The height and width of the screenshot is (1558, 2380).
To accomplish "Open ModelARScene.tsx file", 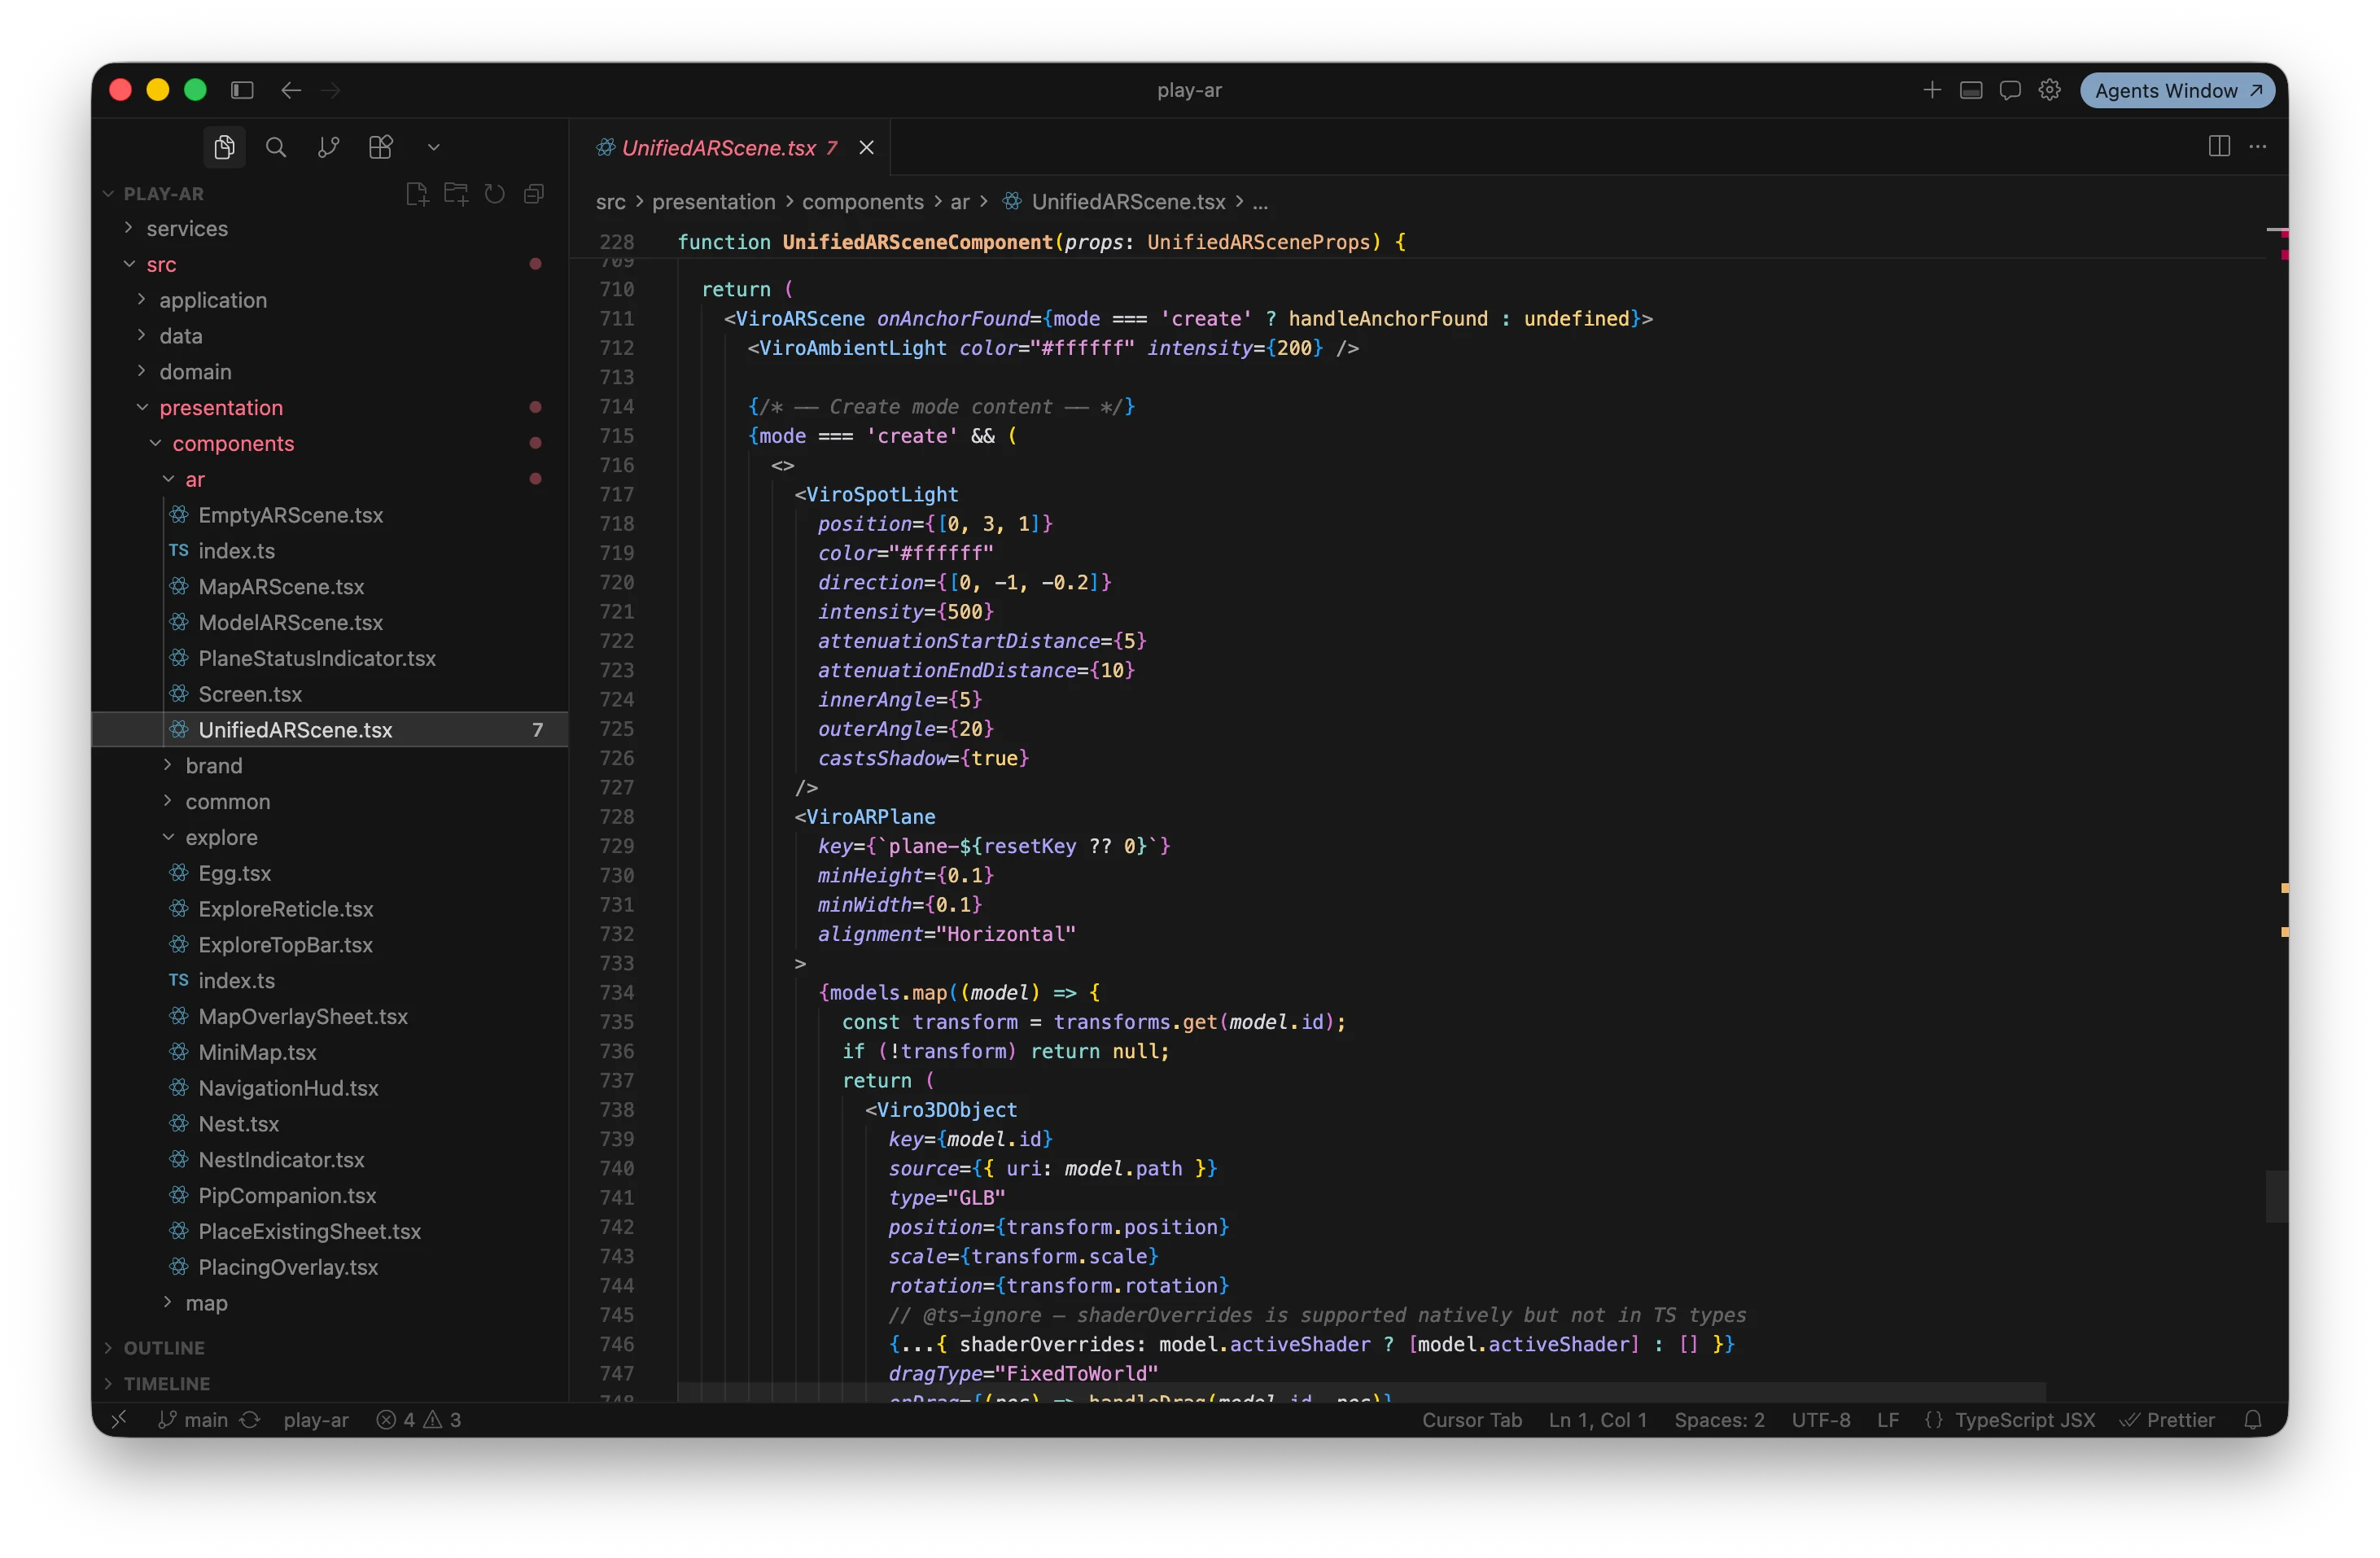I will coord(330,622).
